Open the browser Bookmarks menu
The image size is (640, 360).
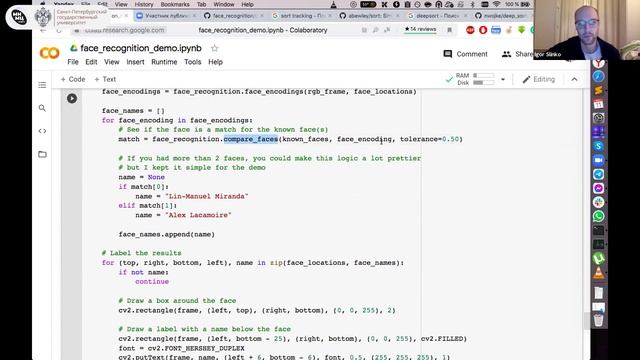click(x=175, y=4)
